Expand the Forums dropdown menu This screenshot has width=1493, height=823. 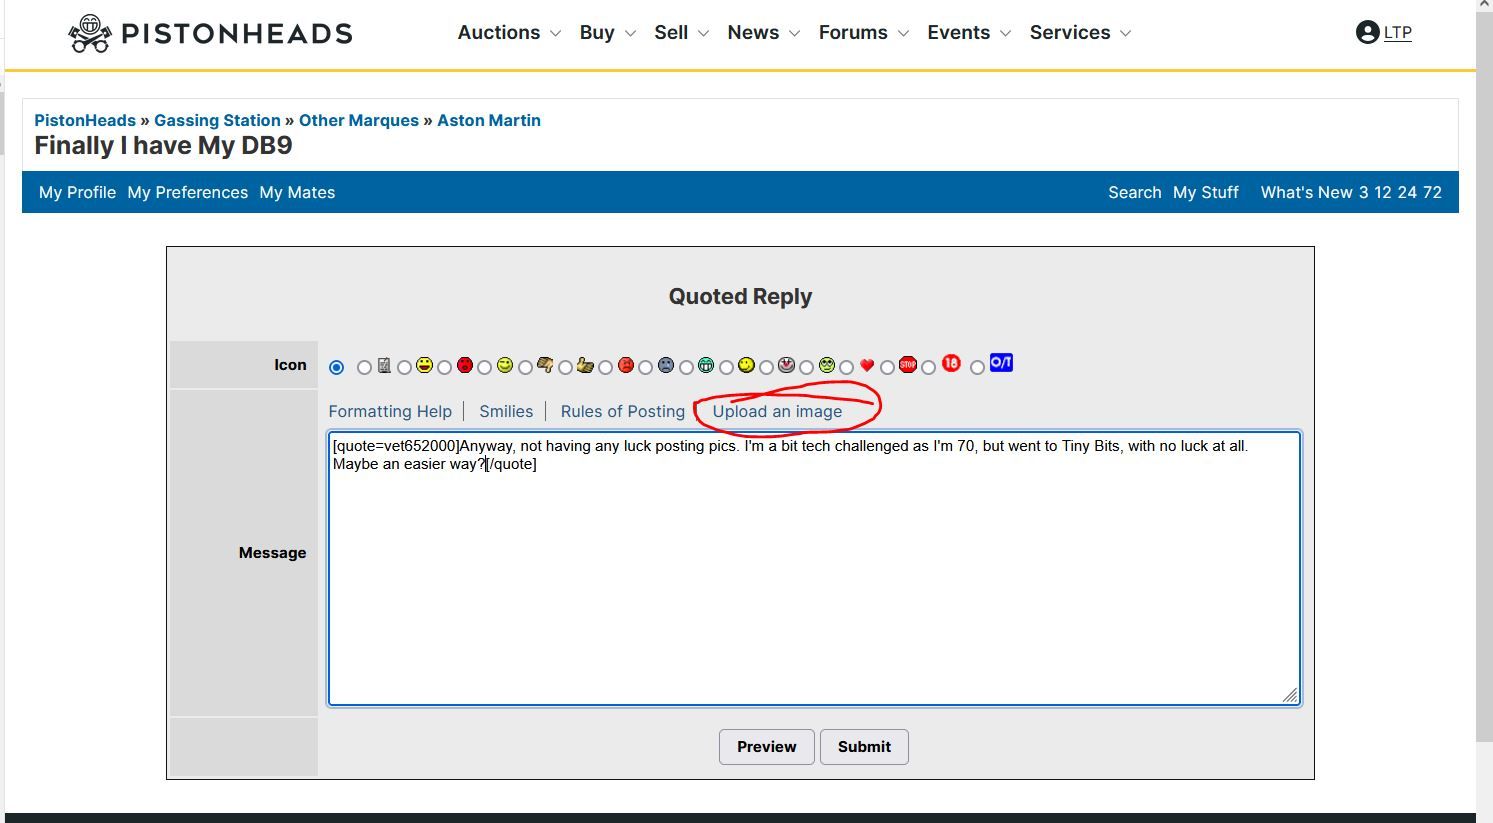(863, 33)
